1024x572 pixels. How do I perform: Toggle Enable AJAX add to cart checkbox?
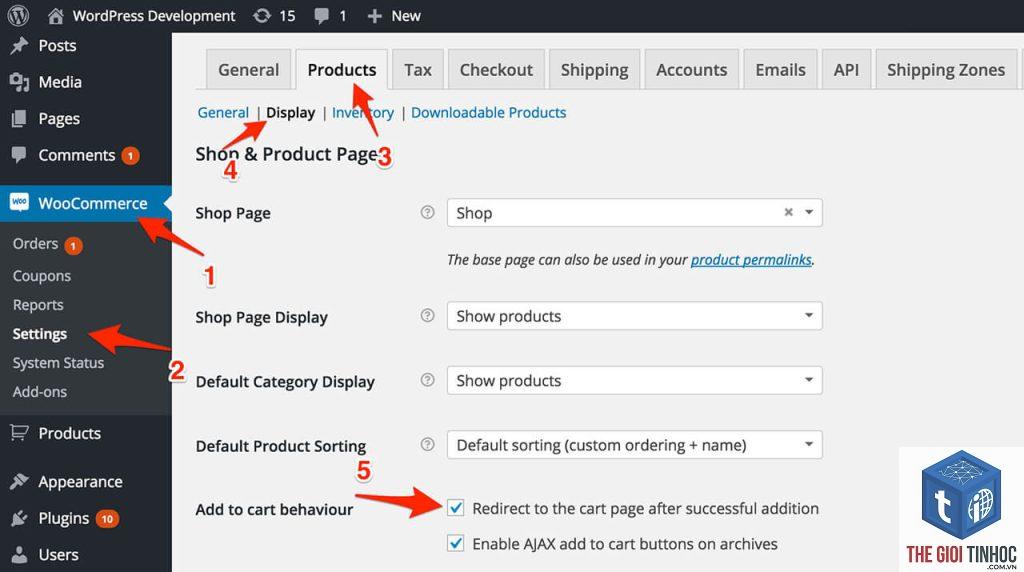coord(455,543)
